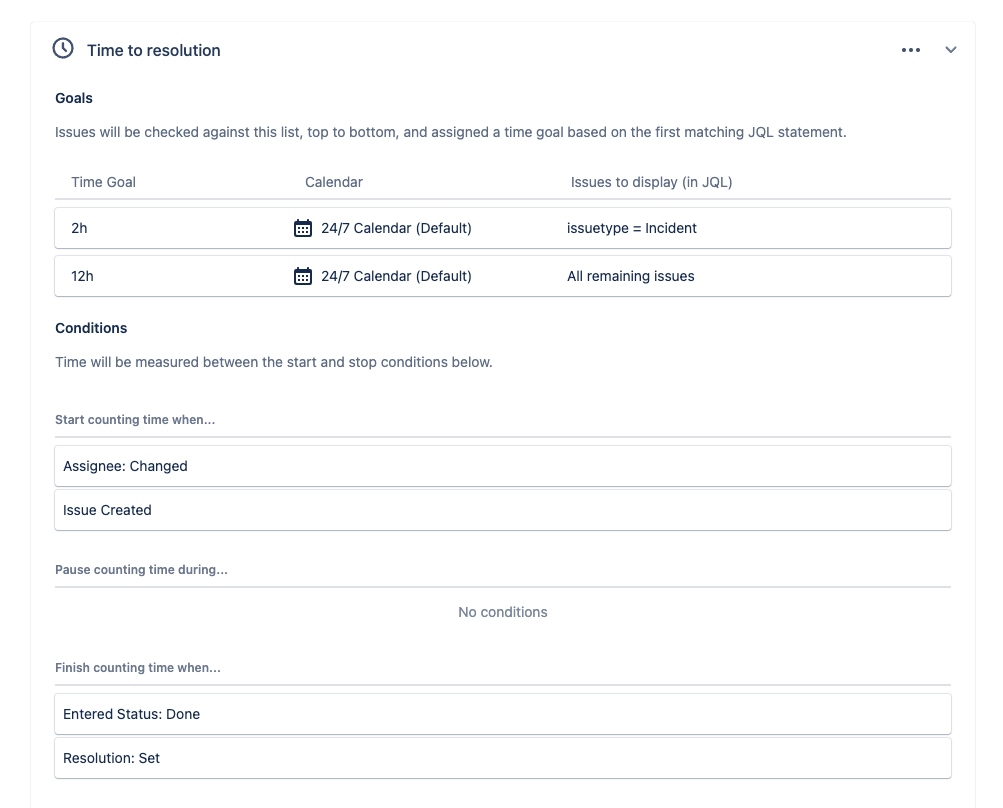Screen dimensions: 1003x808
Task: Select the 2h time goal cell
Action: pyautogui.click(x=80, y=228)
